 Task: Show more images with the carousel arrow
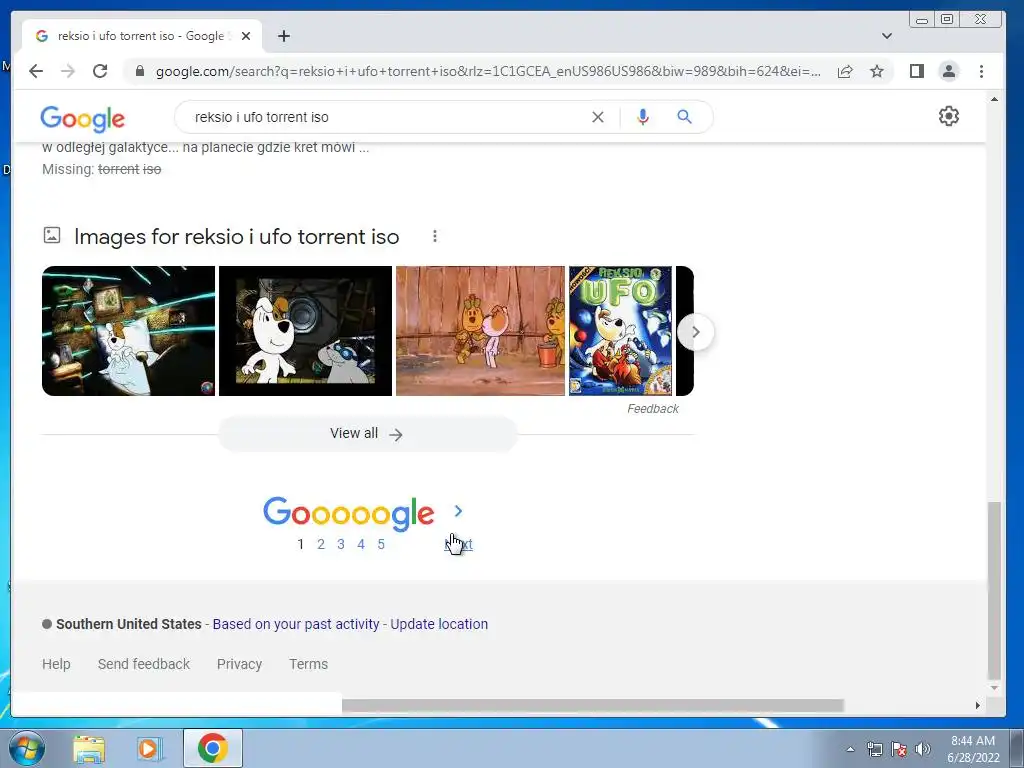coord(696,332)
